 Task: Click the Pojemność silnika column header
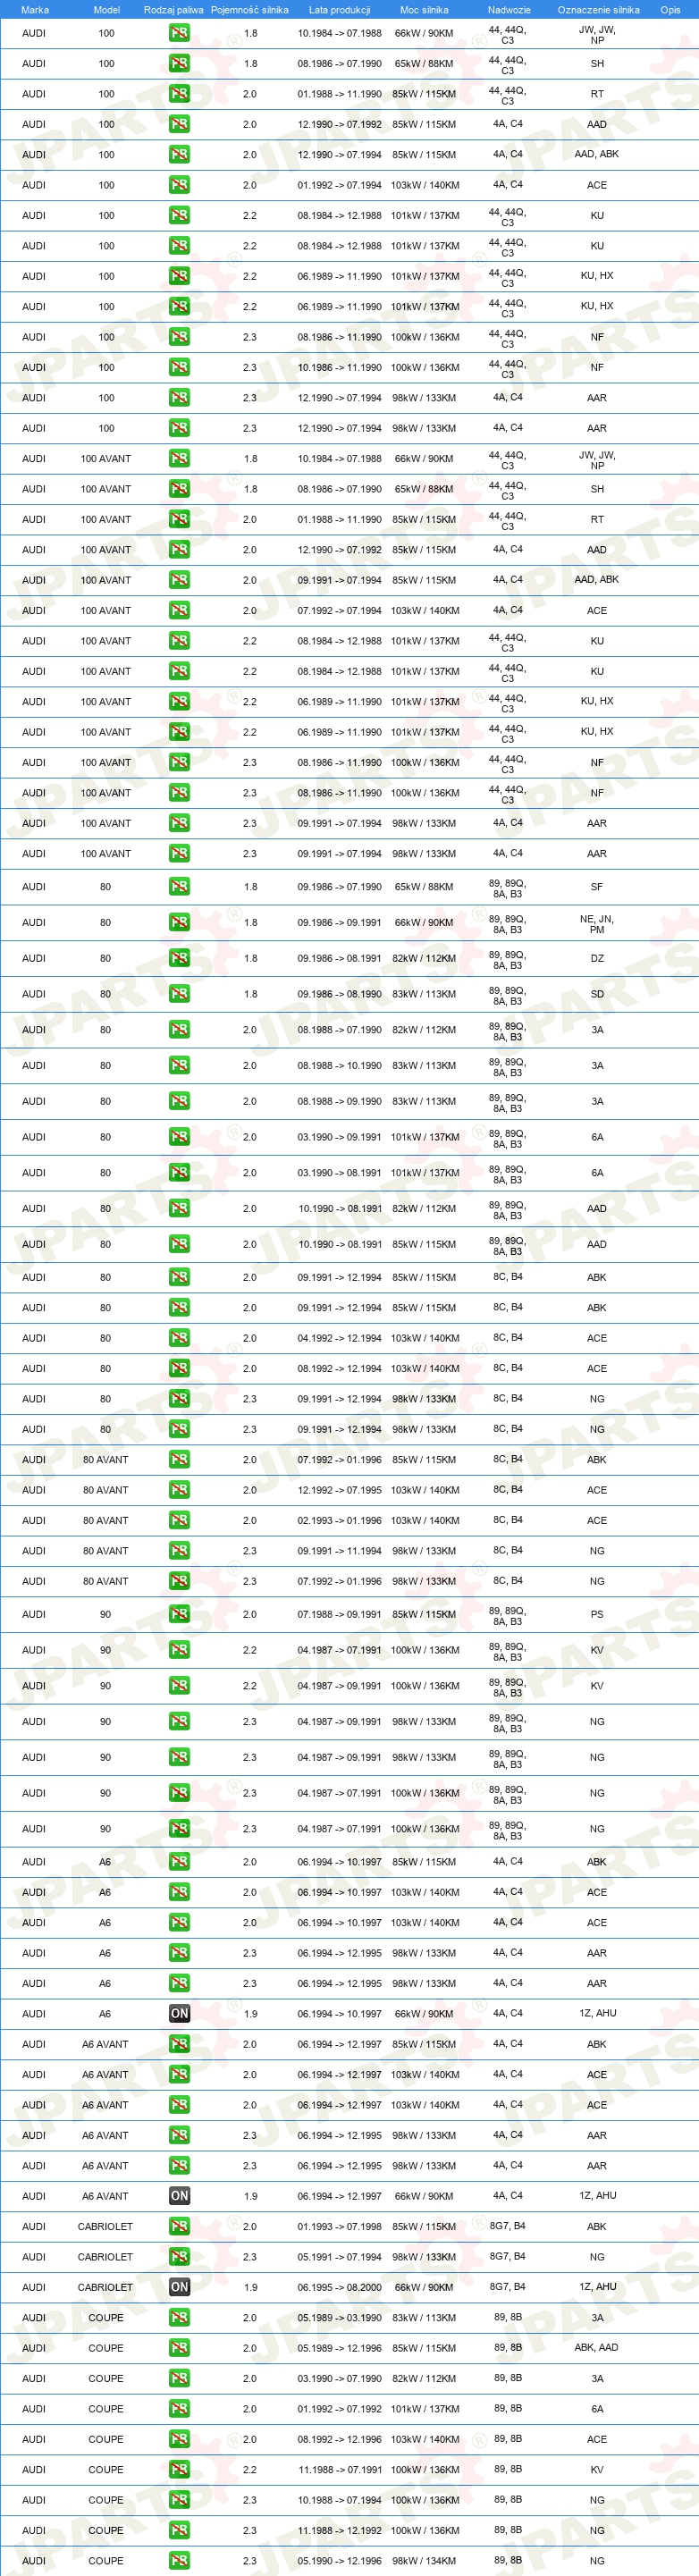(x=249, y=10)
